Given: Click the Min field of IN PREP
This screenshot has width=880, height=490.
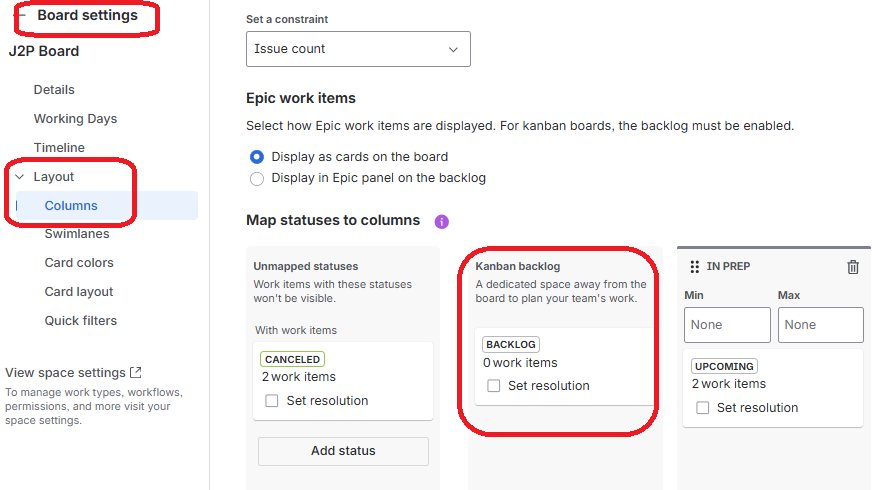Looking at the screenshot, I should (x=727, y=325).
